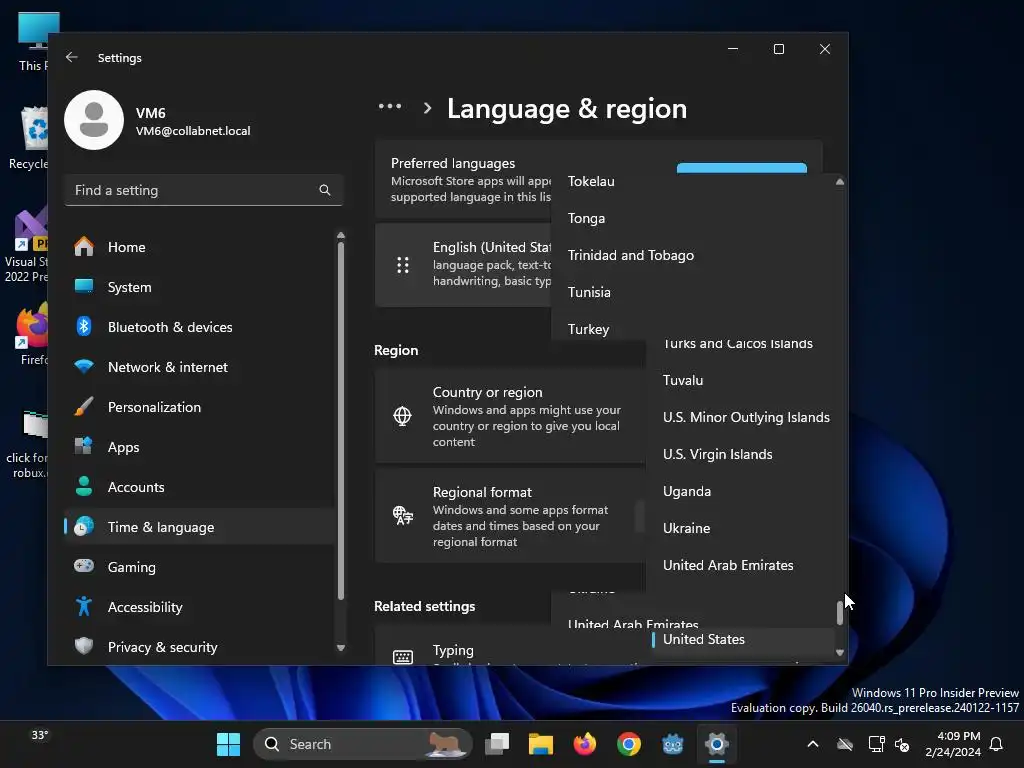Click the Bluetooth icon in sidebar
1024x768 pixels.
[x=84, y=327]
